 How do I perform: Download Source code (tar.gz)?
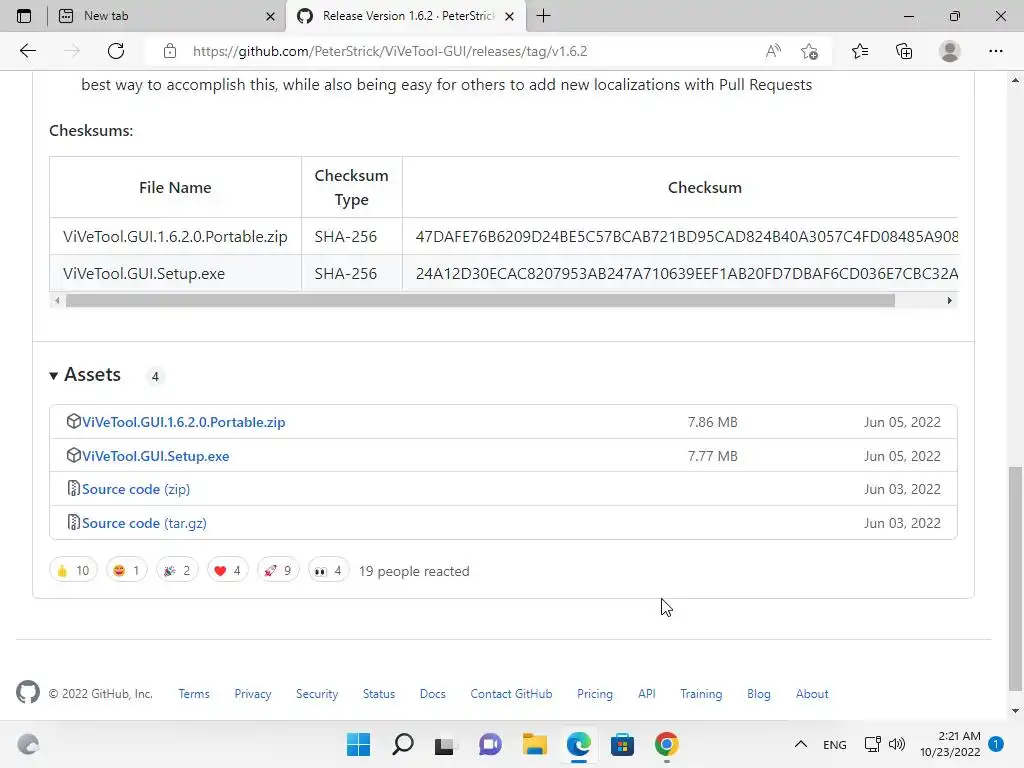pyautogui.click(x=144, y=523)
